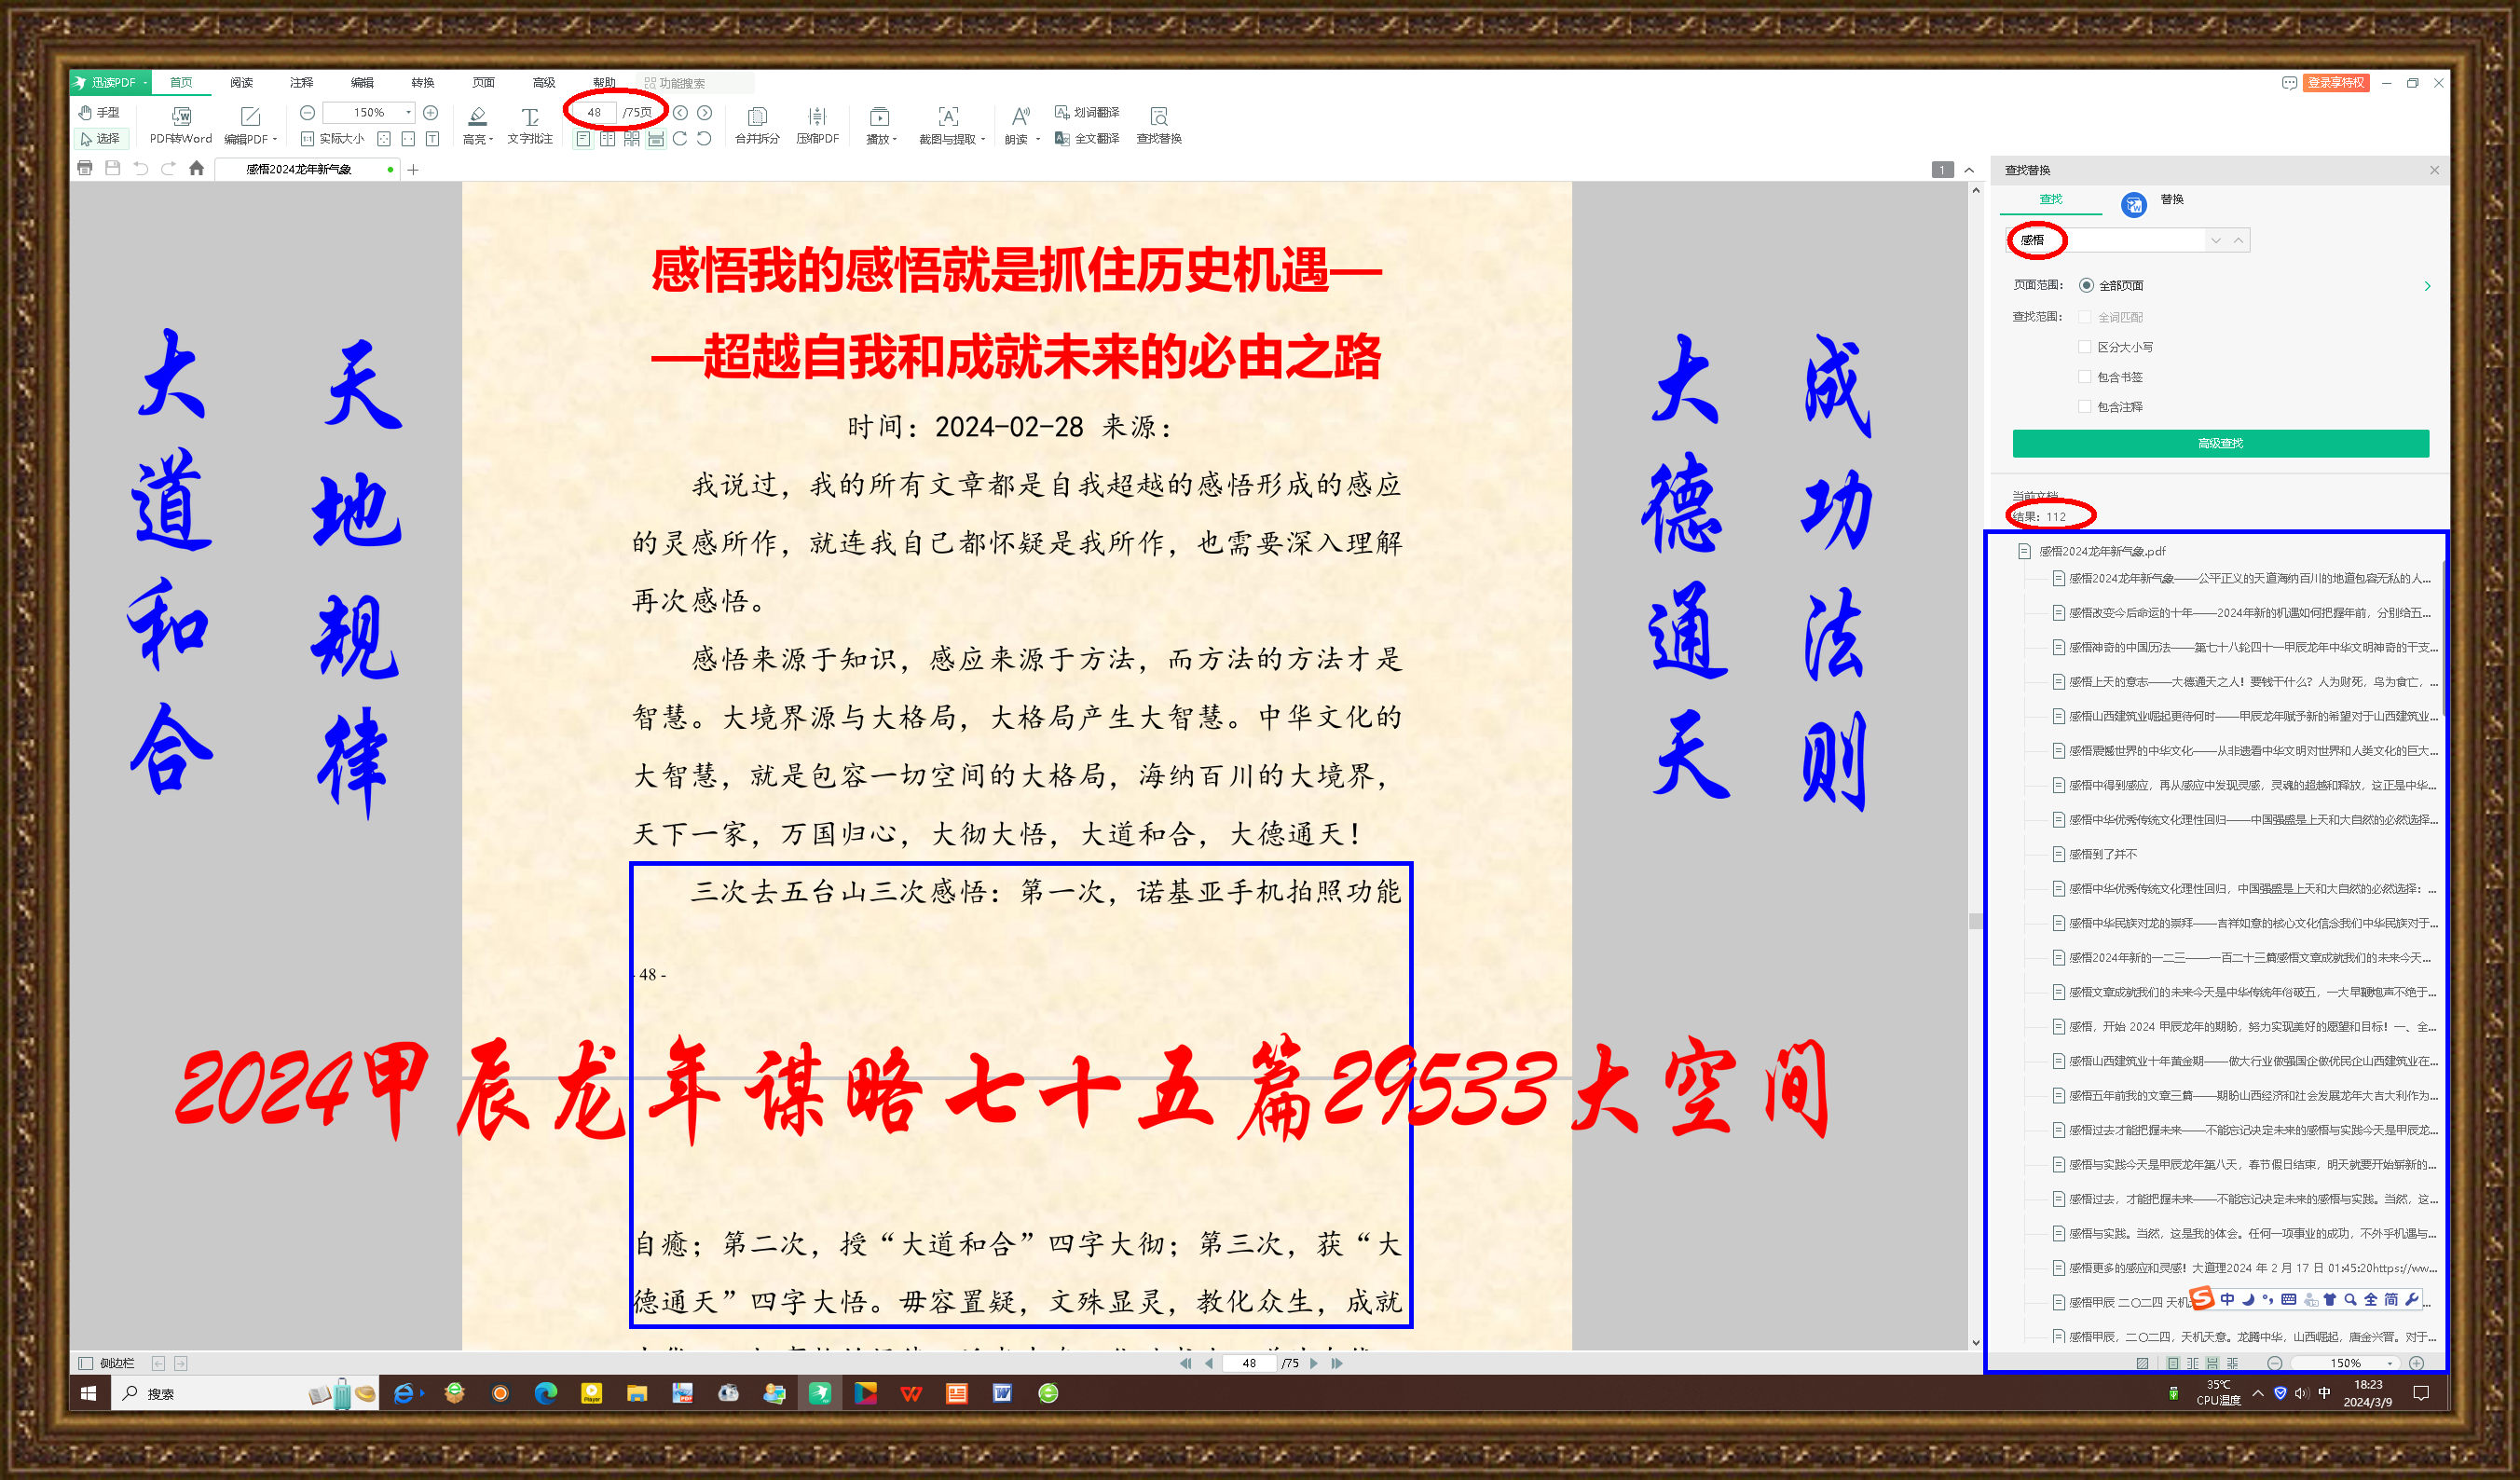Enable the 区分大小写 checkbox
Screen dimensions: 2520x1480
click(2085, 347)
